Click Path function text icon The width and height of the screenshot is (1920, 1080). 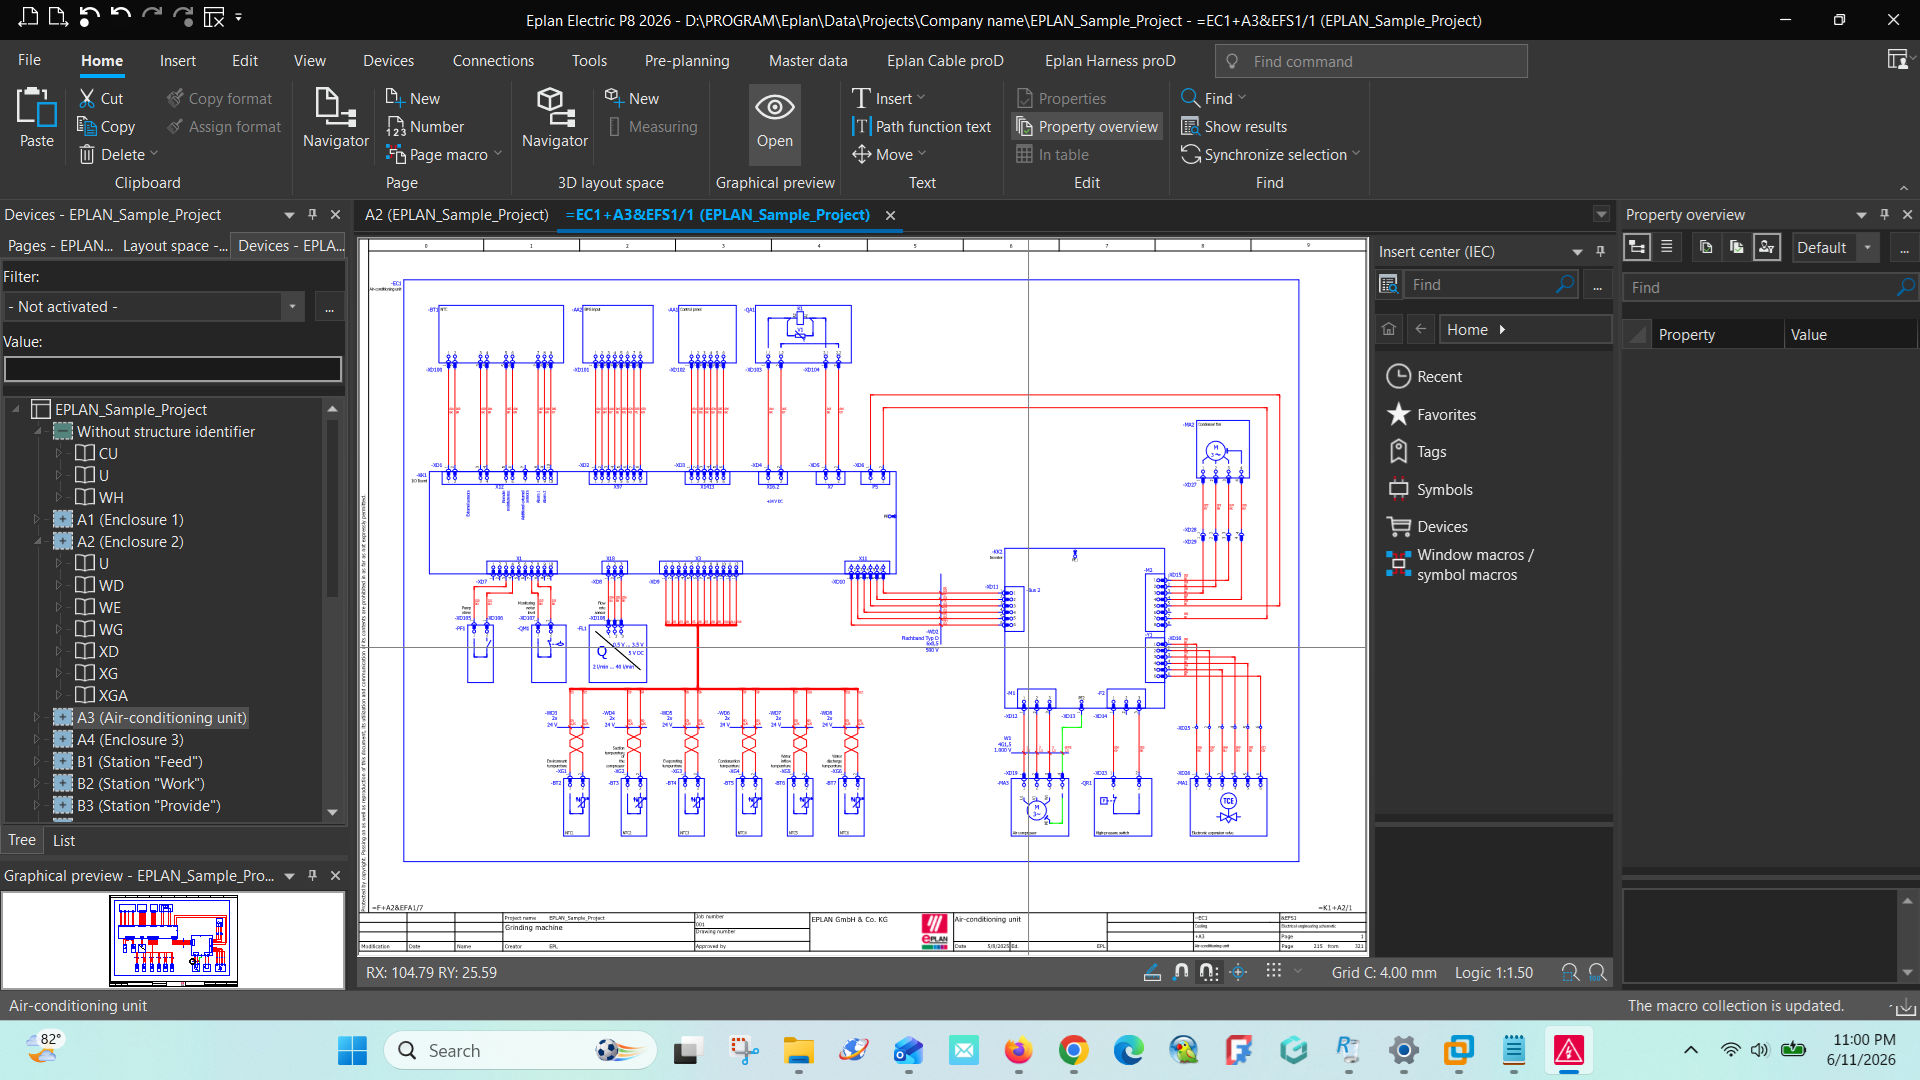861,126
